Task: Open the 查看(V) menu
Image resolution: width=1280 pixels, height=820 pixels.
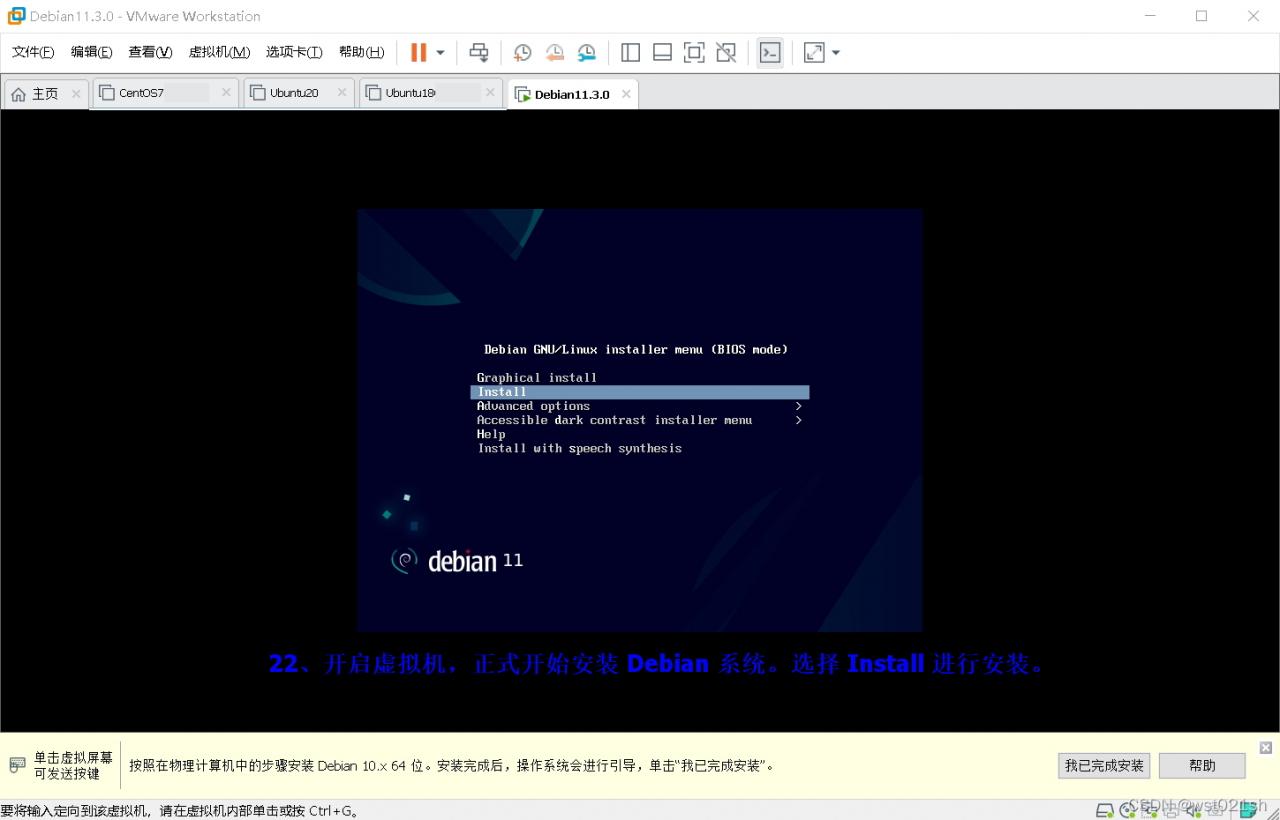Action: click(150, 52)
